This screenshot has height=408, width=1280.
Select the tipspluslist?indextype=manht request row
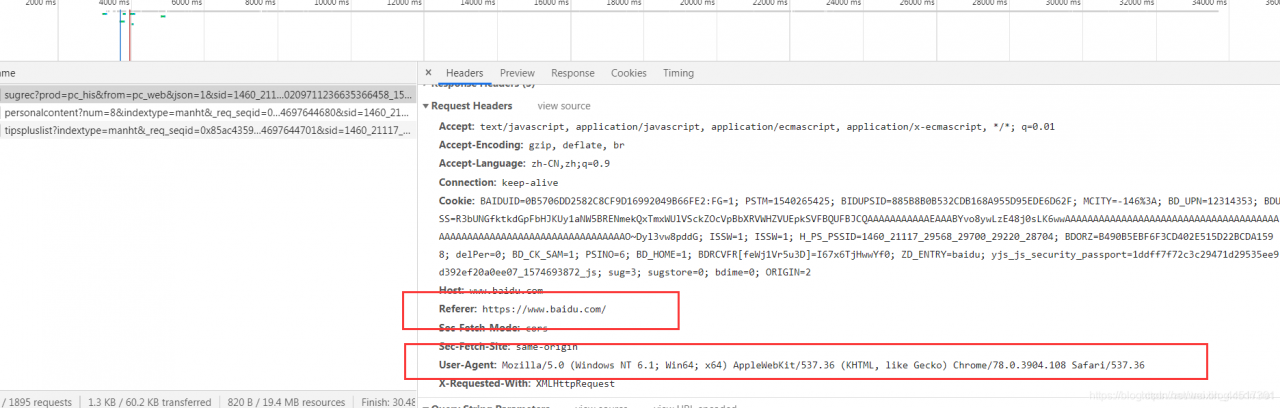pyautogui.click(x=208, y=130)
